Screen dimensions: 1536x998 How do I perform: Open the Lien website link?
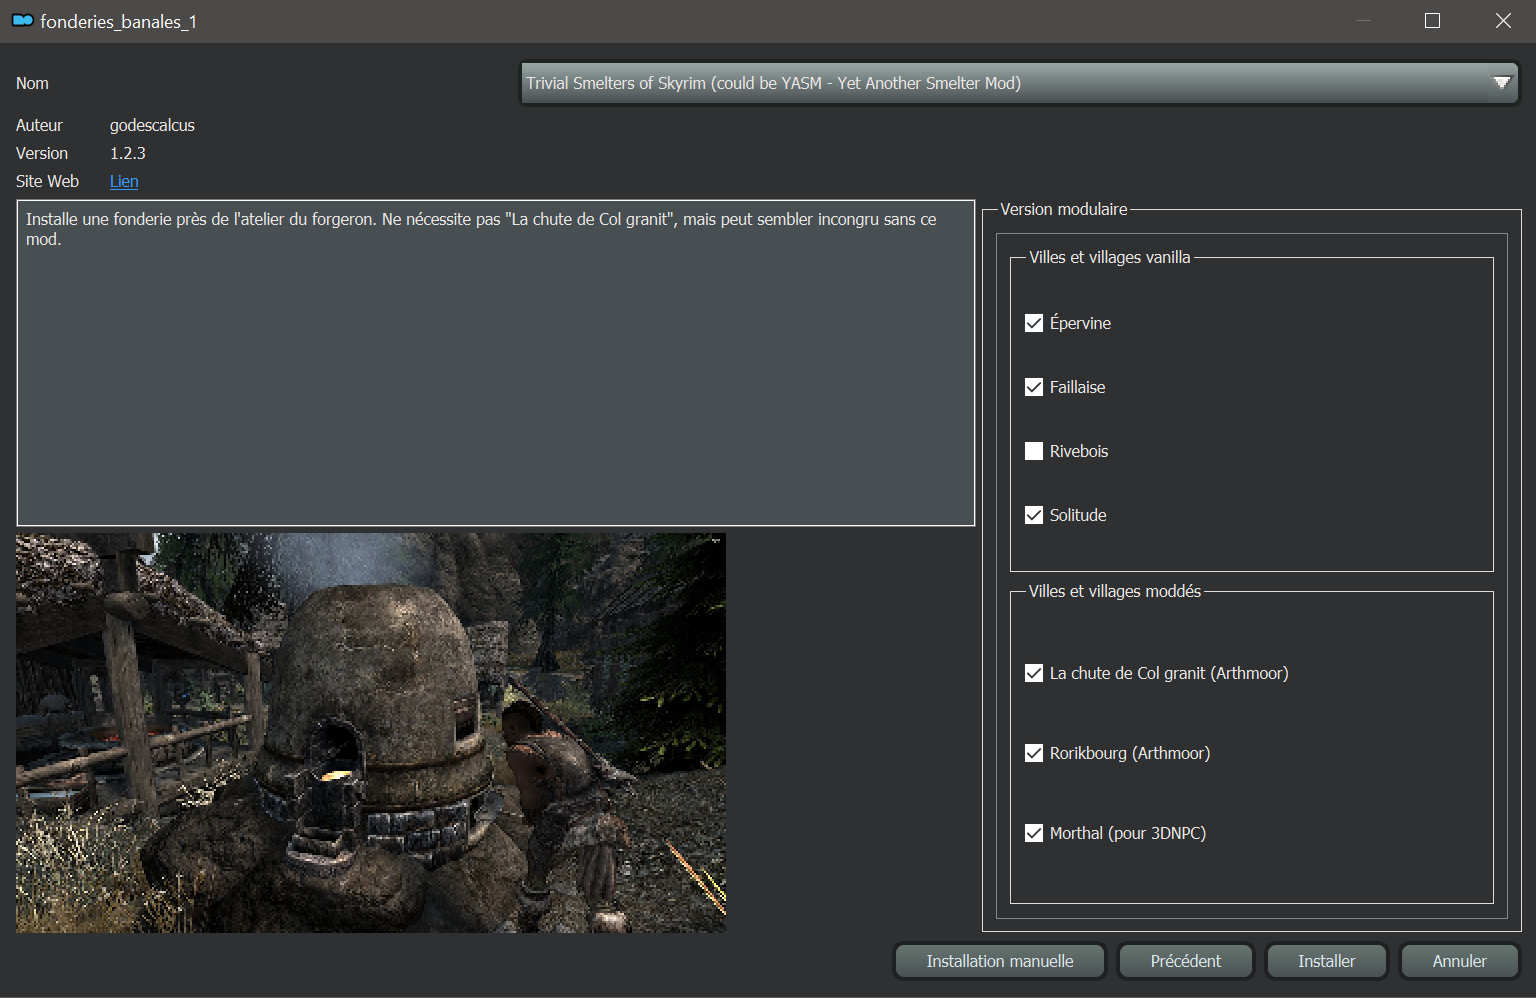pyautogui.click(x=124, y=181)
